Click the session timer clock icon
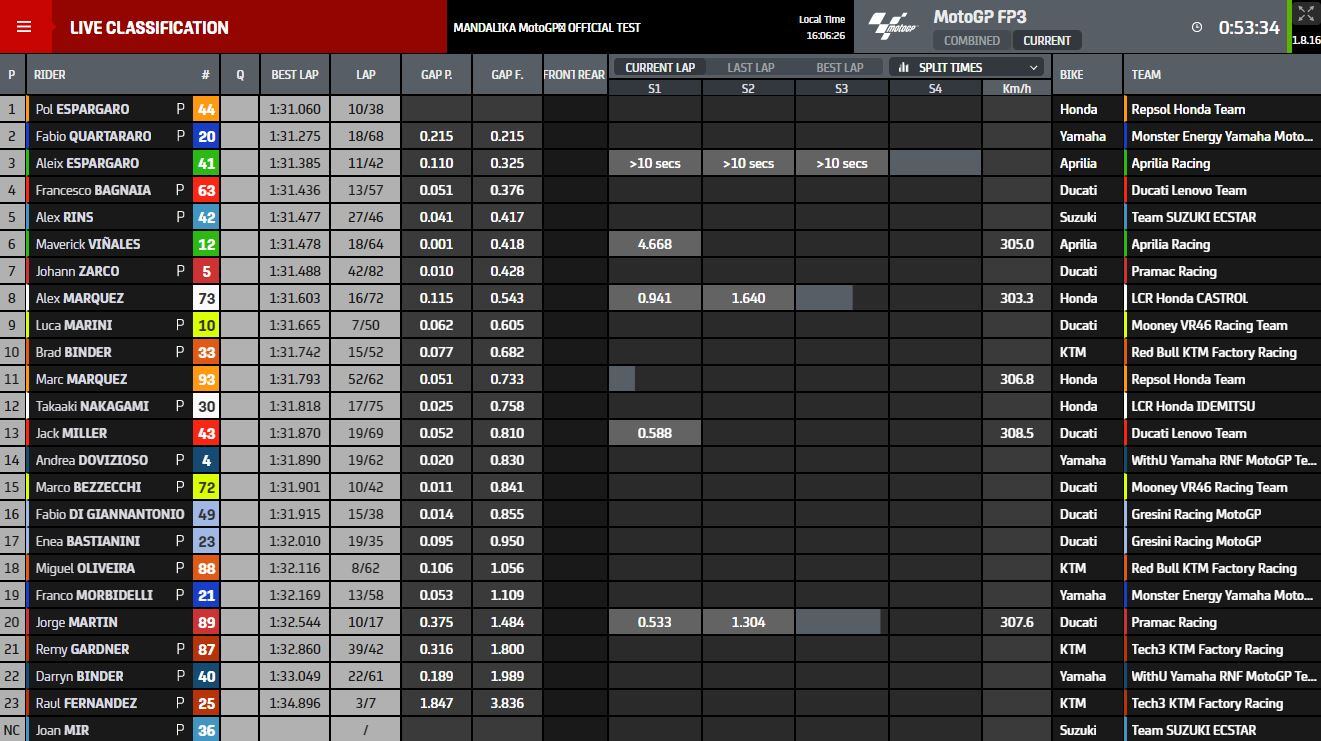The width and height of the screenshot is (1321, 741). click(1197, 27)
